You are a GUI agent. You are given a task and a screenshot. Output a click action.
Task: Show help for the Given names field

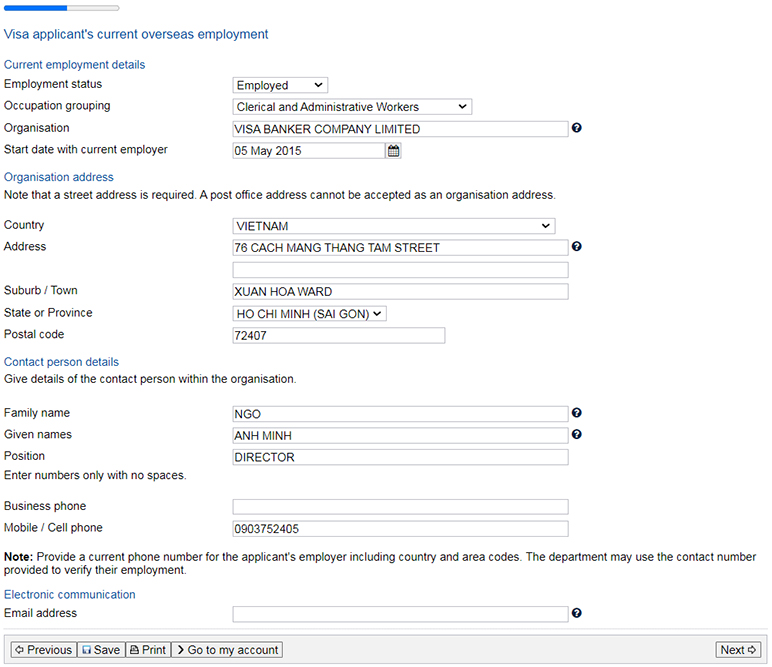click(577, 434)
